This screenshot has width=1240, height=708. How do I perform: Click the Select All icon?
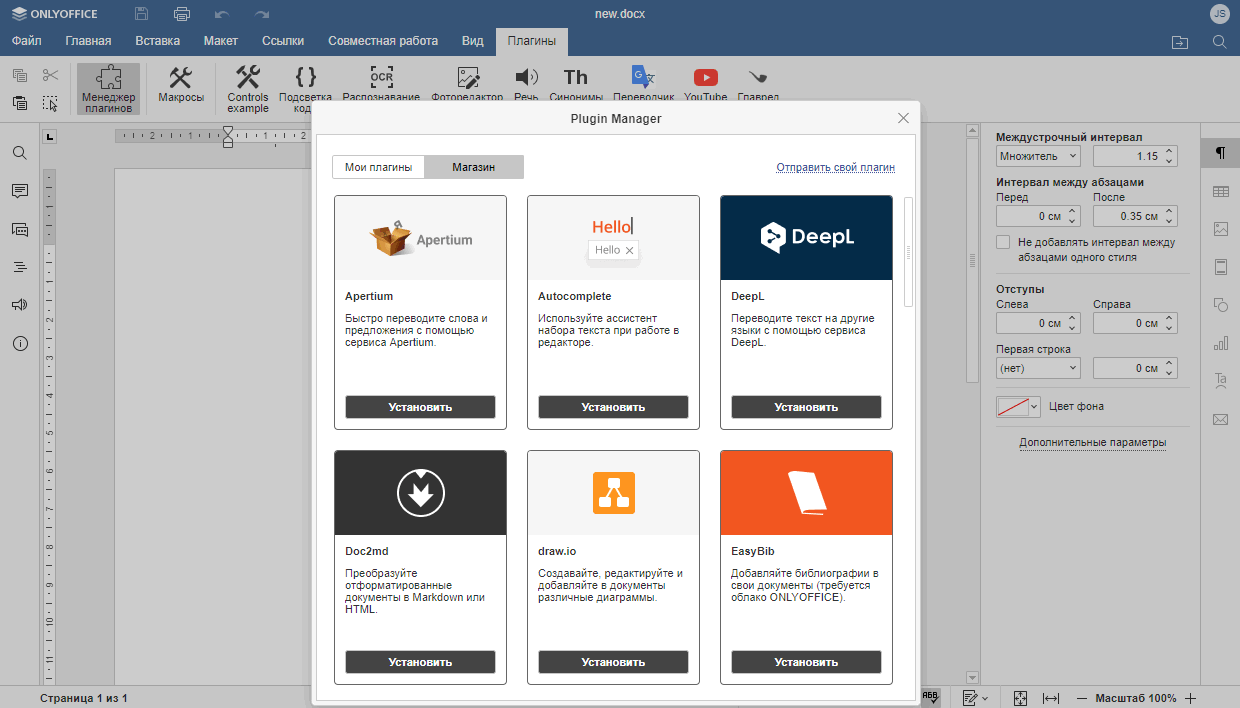pyautogui.click(x=50, y=103)
